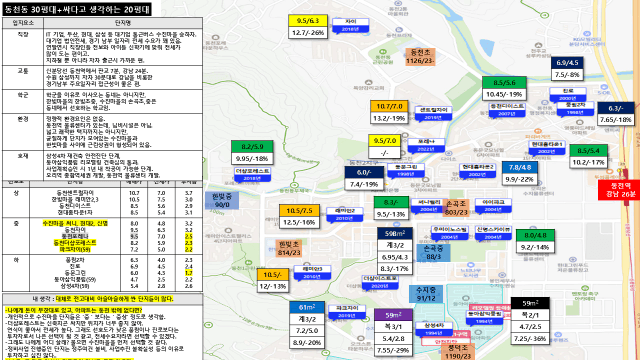The height and width of the screenshot is (360, 640).
Task: Select the 12.5/-16% value box
Action: pos(299,222)
